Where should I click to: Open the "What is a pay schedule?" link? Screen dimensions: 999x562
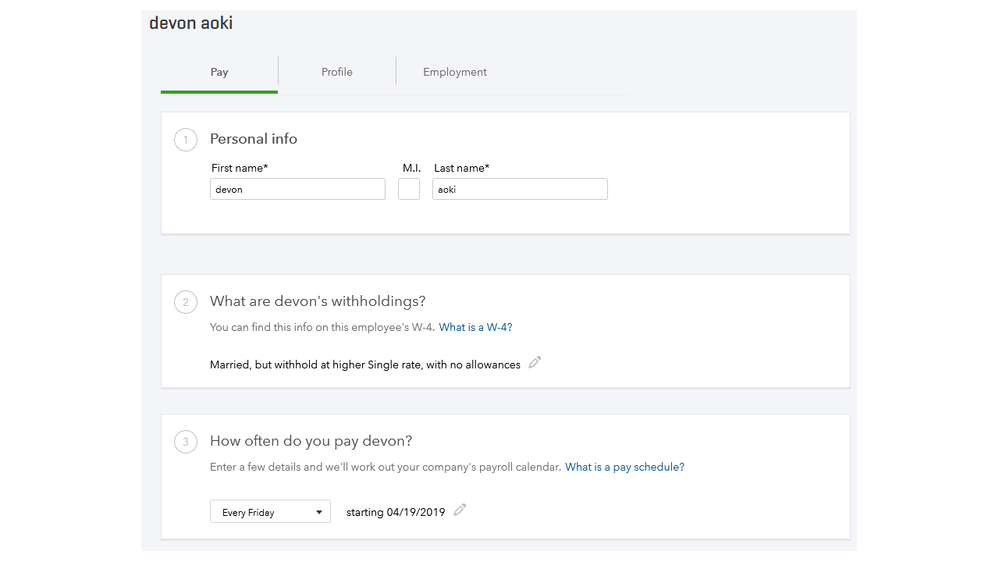point(624,467)
